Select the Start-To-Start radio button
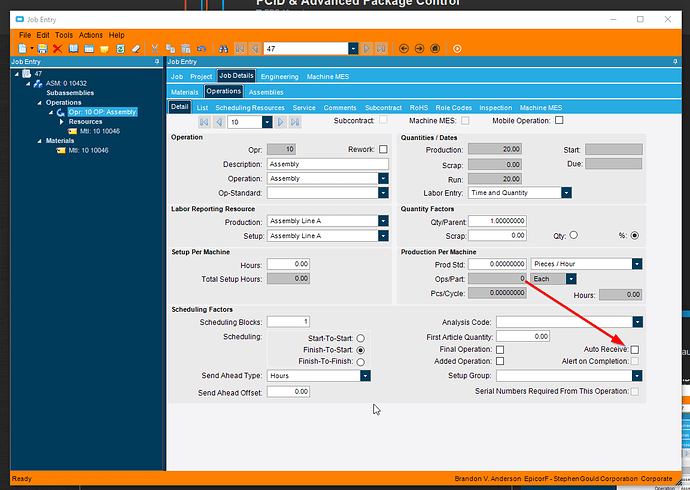The width and height of the screenshot is (690, 490). [x=360, y=338]
